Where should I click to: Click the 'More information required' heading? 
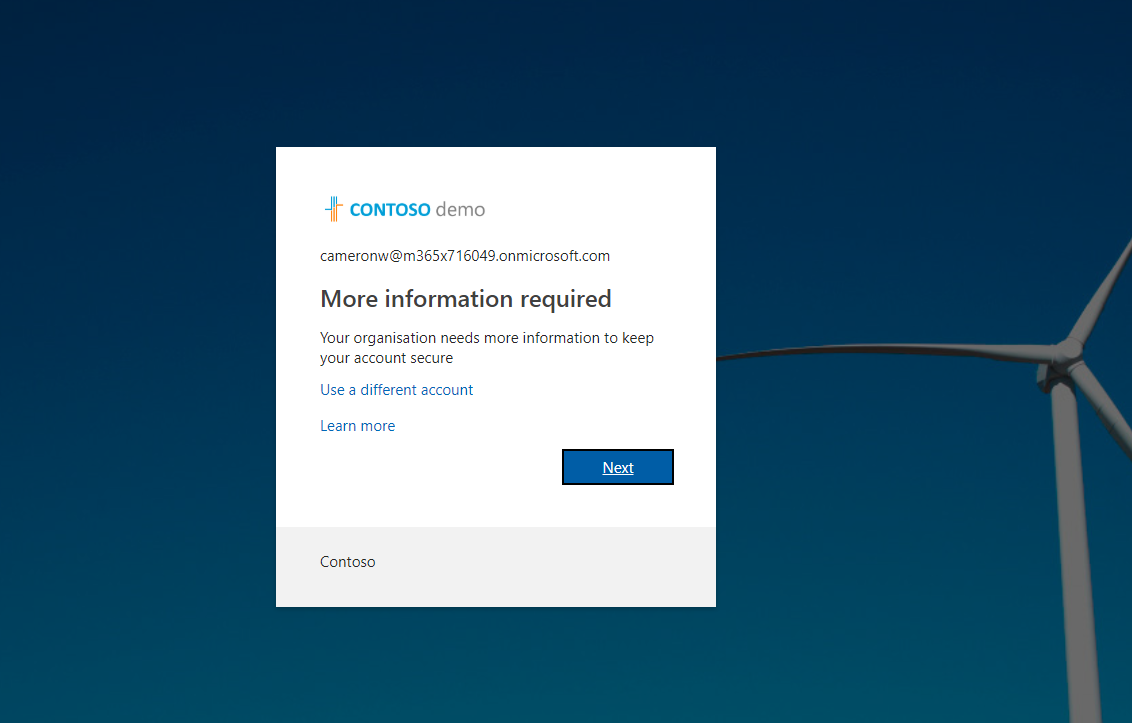pos(466,299)
